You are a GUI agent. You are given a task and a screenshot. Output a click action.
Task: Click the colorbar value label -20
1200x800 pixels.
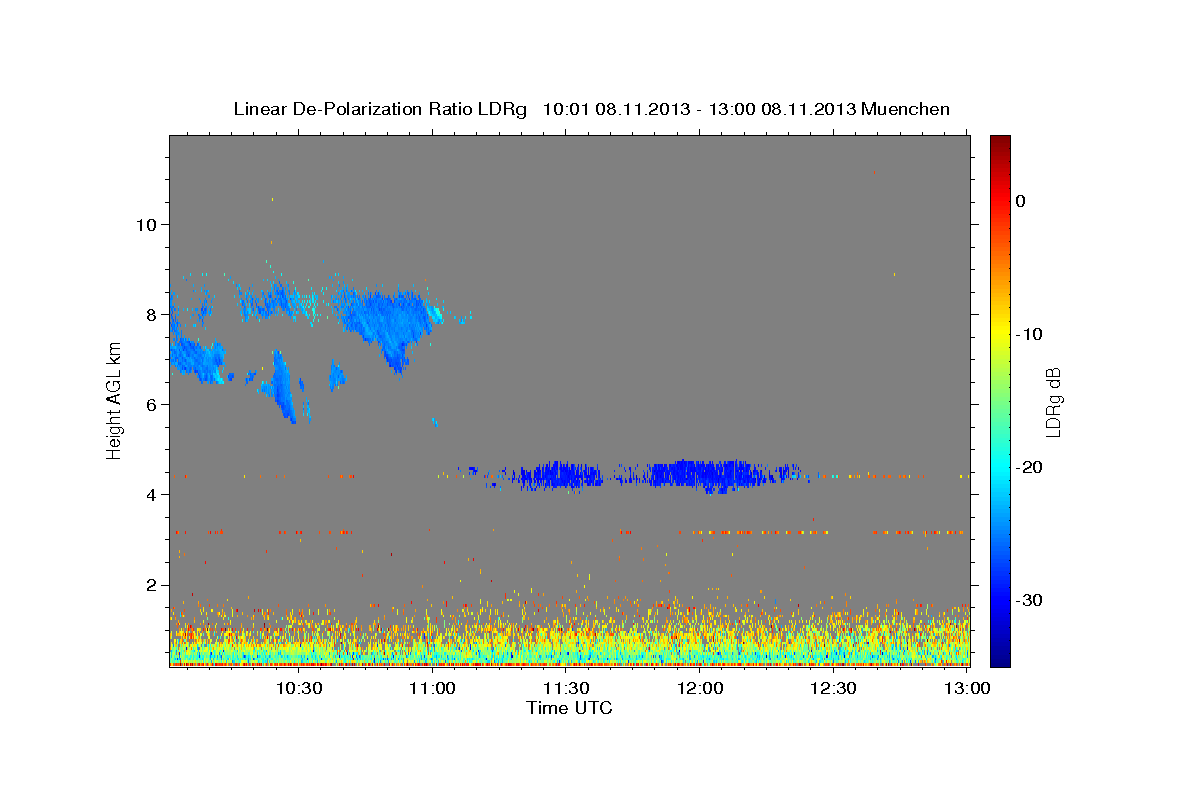point(1029,467)
